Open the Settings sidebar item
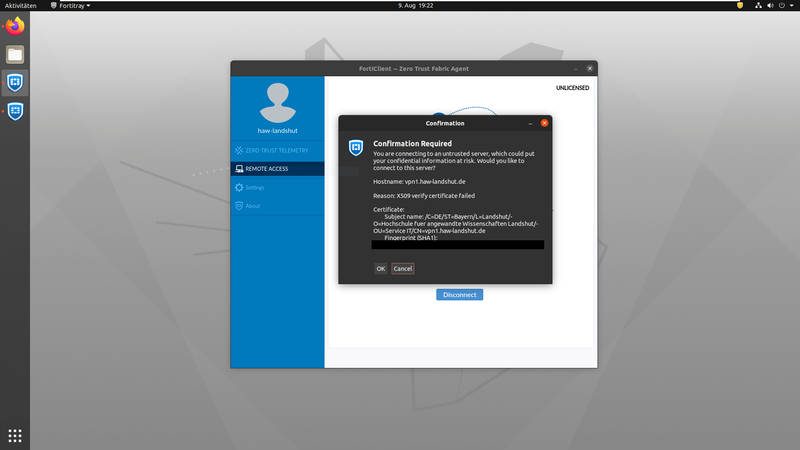 click(x=255, y=187)
